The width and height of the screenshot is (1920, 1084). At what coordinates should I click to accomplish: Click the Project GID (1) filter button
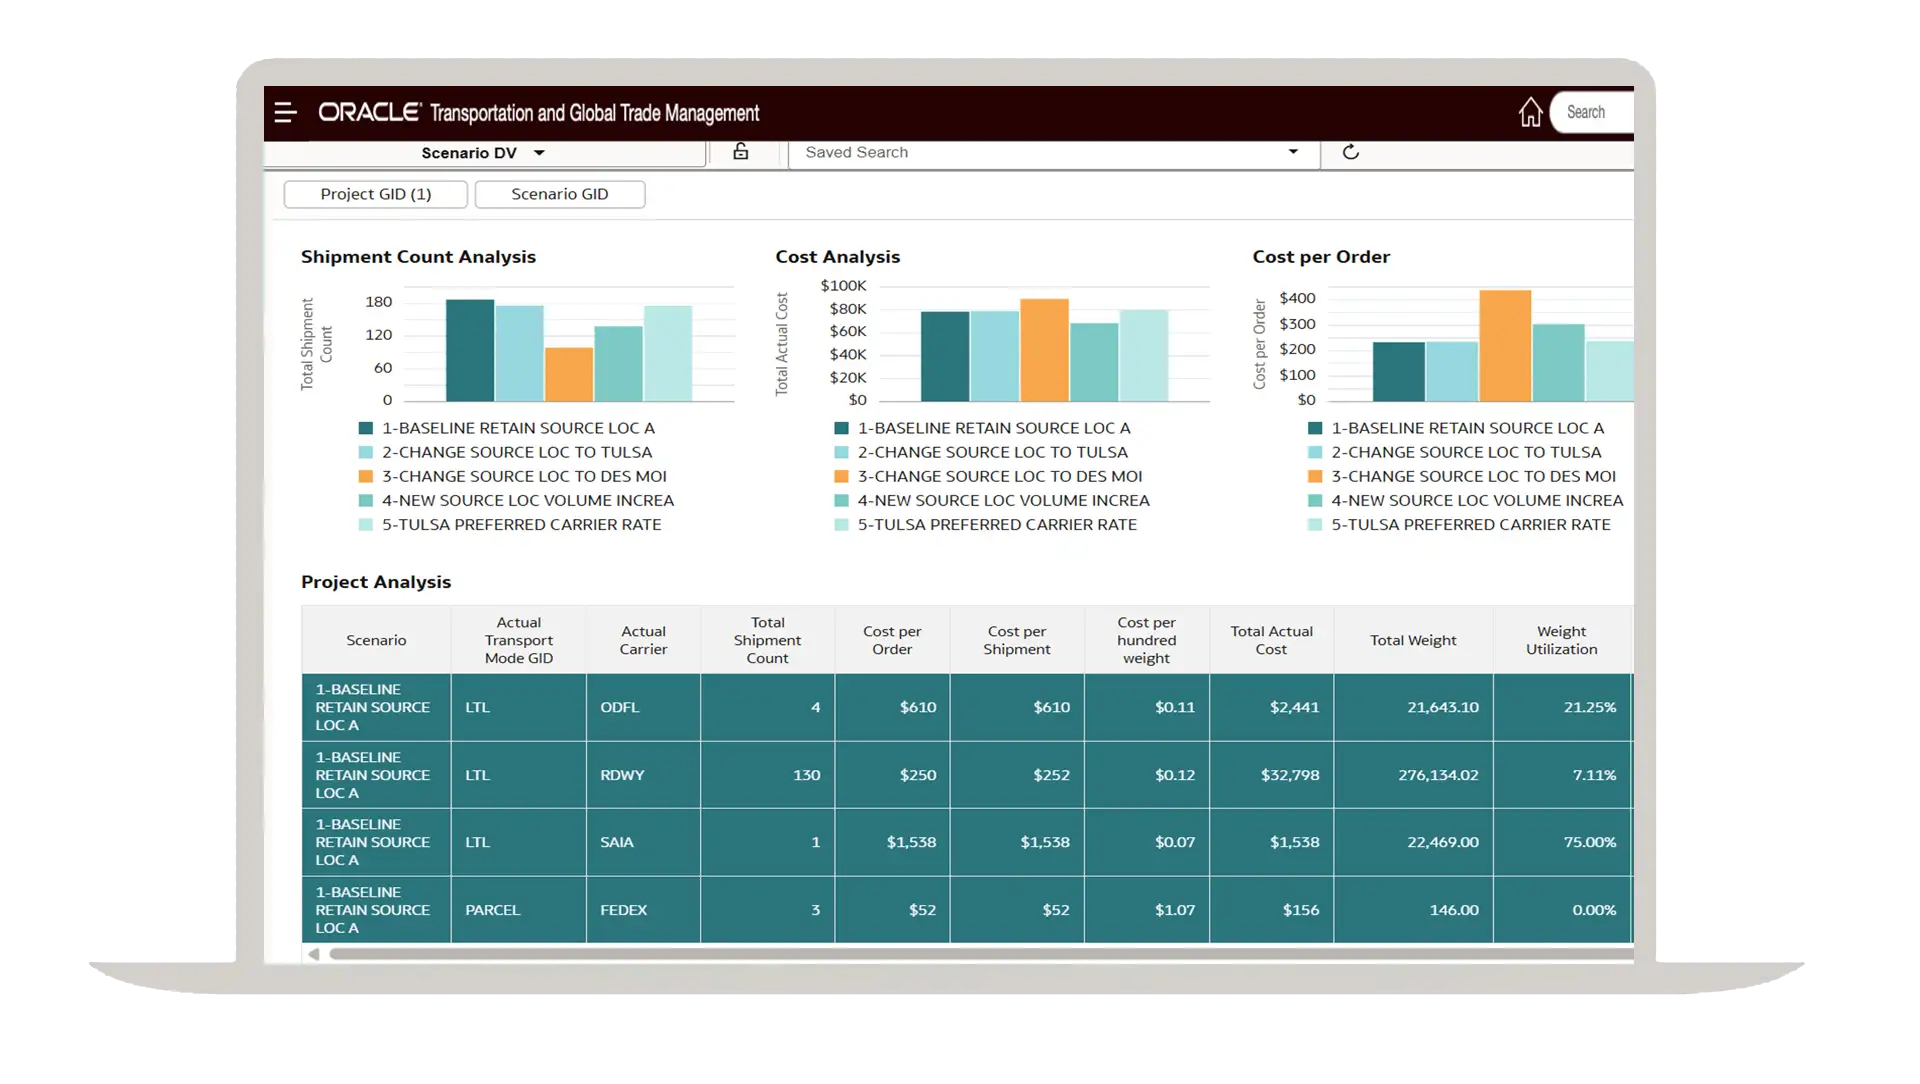(x=375, y=194)
